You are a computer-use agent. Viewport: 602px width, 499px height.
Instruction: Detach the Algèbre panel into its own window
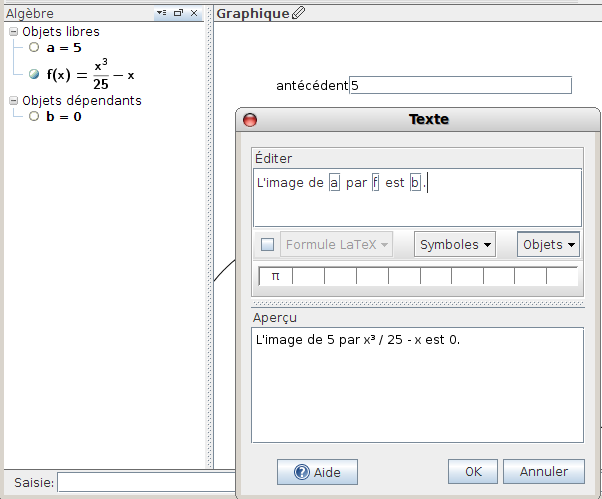[179, 13]
